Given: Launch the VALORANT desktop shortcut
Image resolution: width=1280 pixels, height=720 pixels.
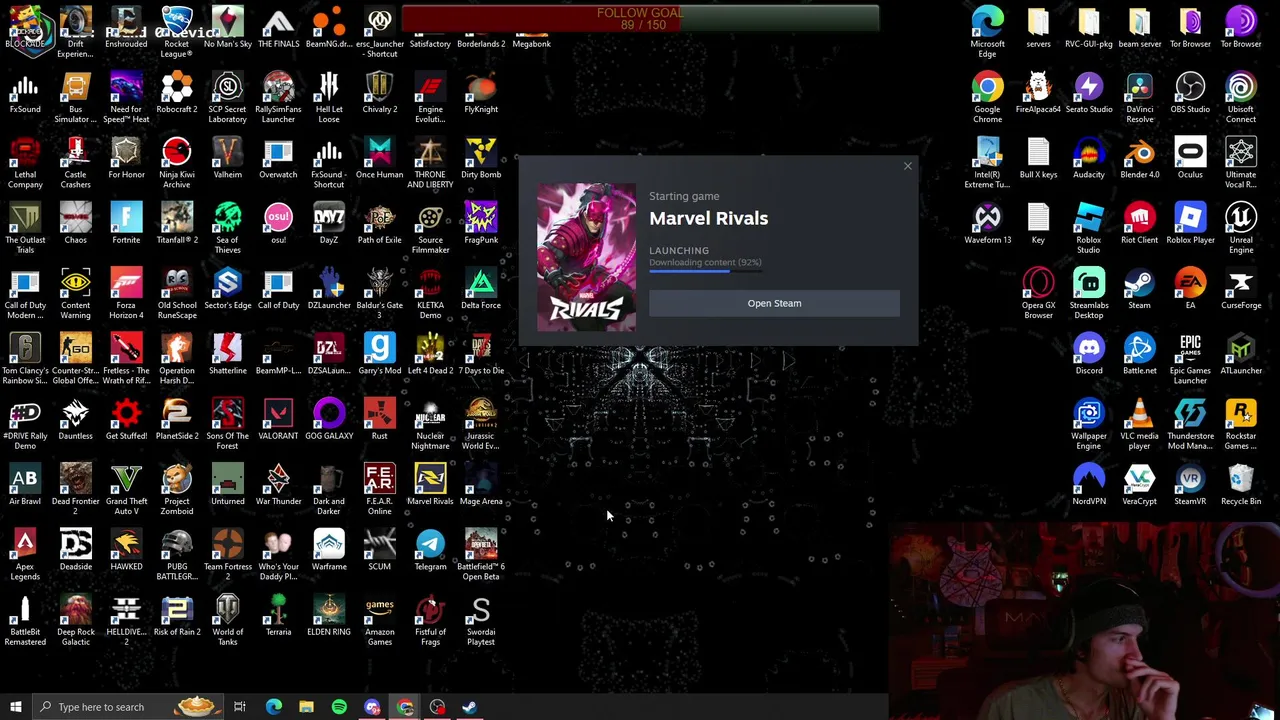Looking at the screenshot, I should 278,419.
